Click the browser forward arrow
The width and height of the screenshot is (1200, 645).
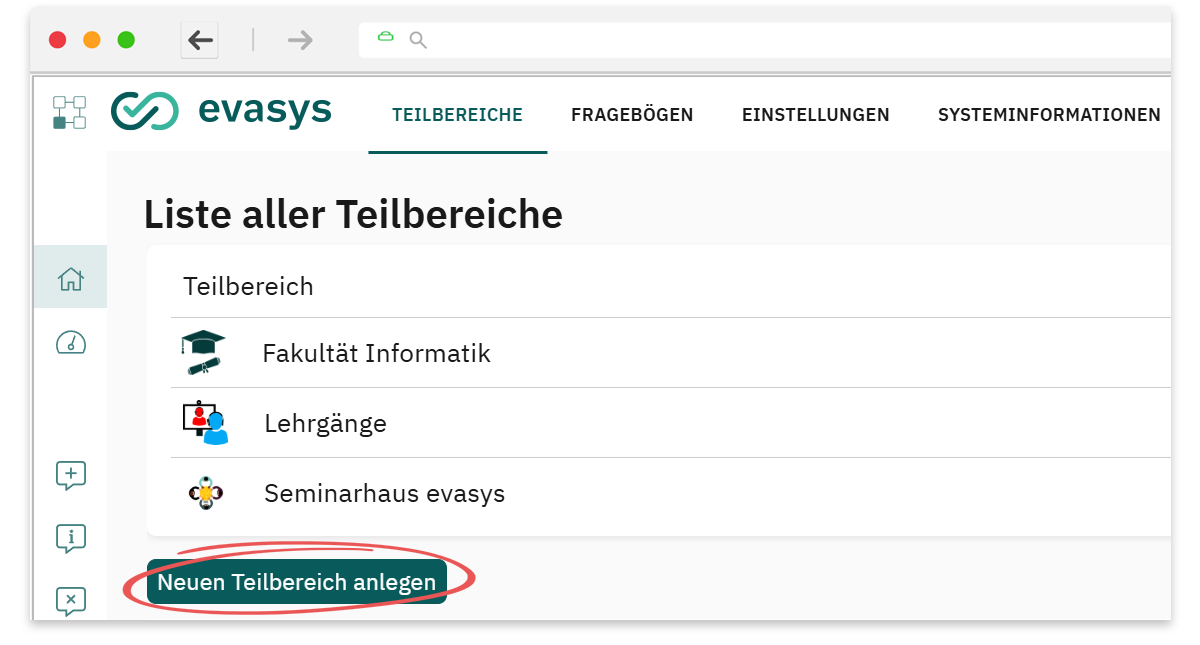click(298, 40)
